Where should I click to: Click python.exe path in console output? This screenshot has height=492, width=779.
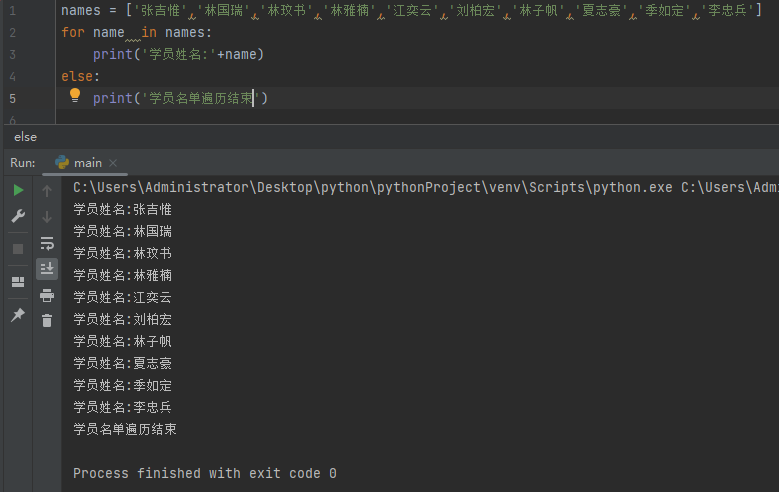click(x=373, y=187)
